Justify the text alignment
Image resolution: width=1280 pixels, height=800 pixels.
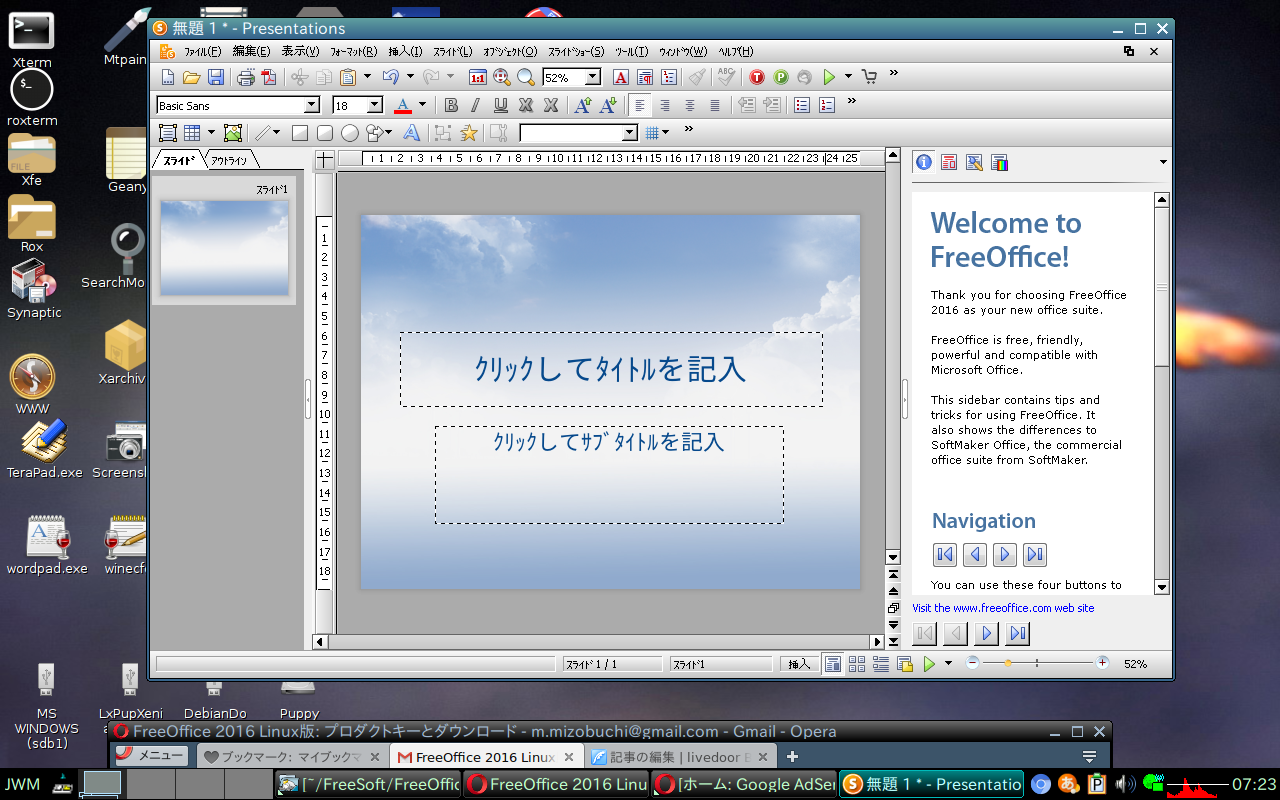coord(715,105)
